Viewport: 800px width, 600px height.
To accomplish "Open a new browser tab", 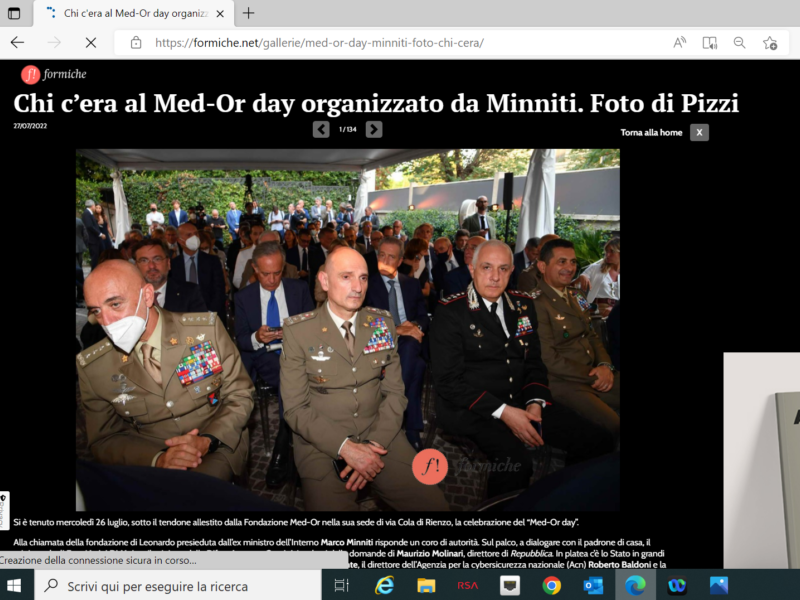I will pyautogui.click(x=249, y=13).
